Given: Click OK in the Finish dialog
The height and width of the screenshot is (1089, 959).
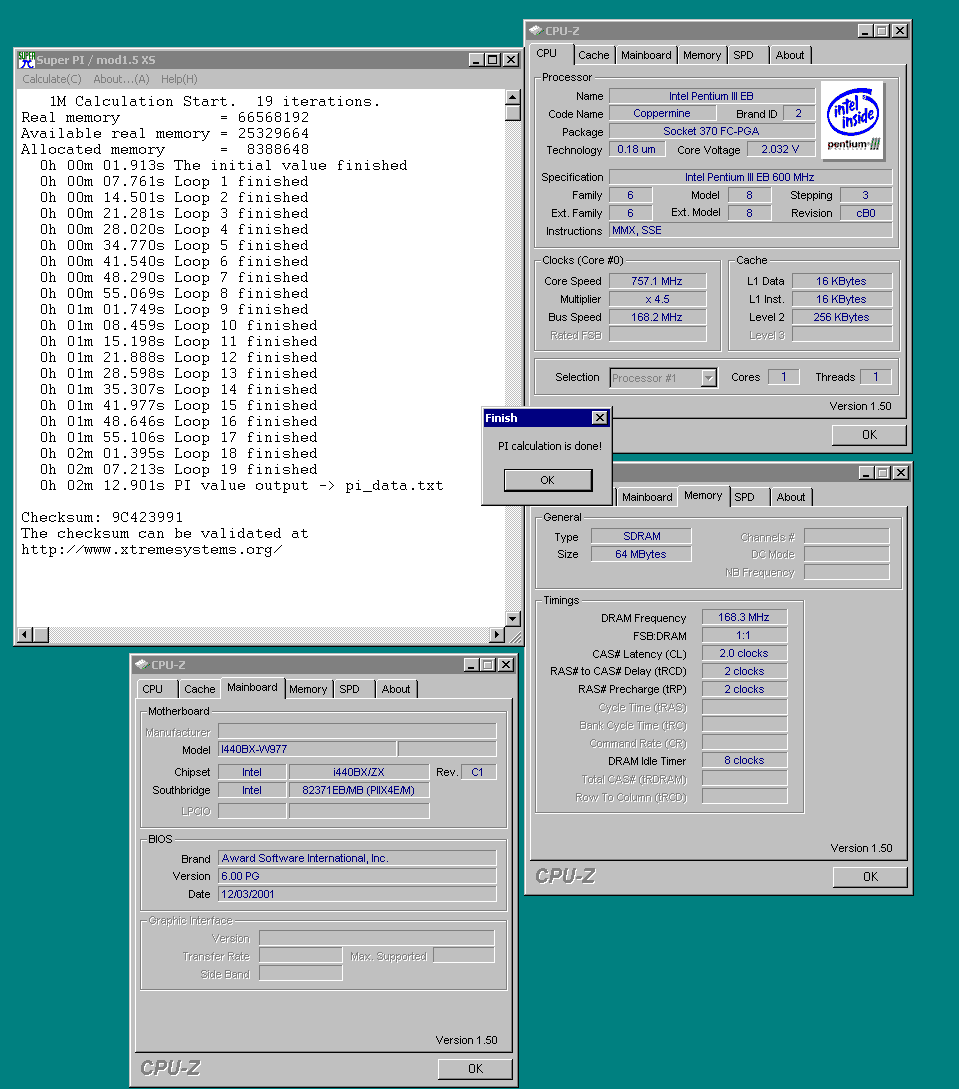Looking at the screenshot, I should click(x=548, y=480).
